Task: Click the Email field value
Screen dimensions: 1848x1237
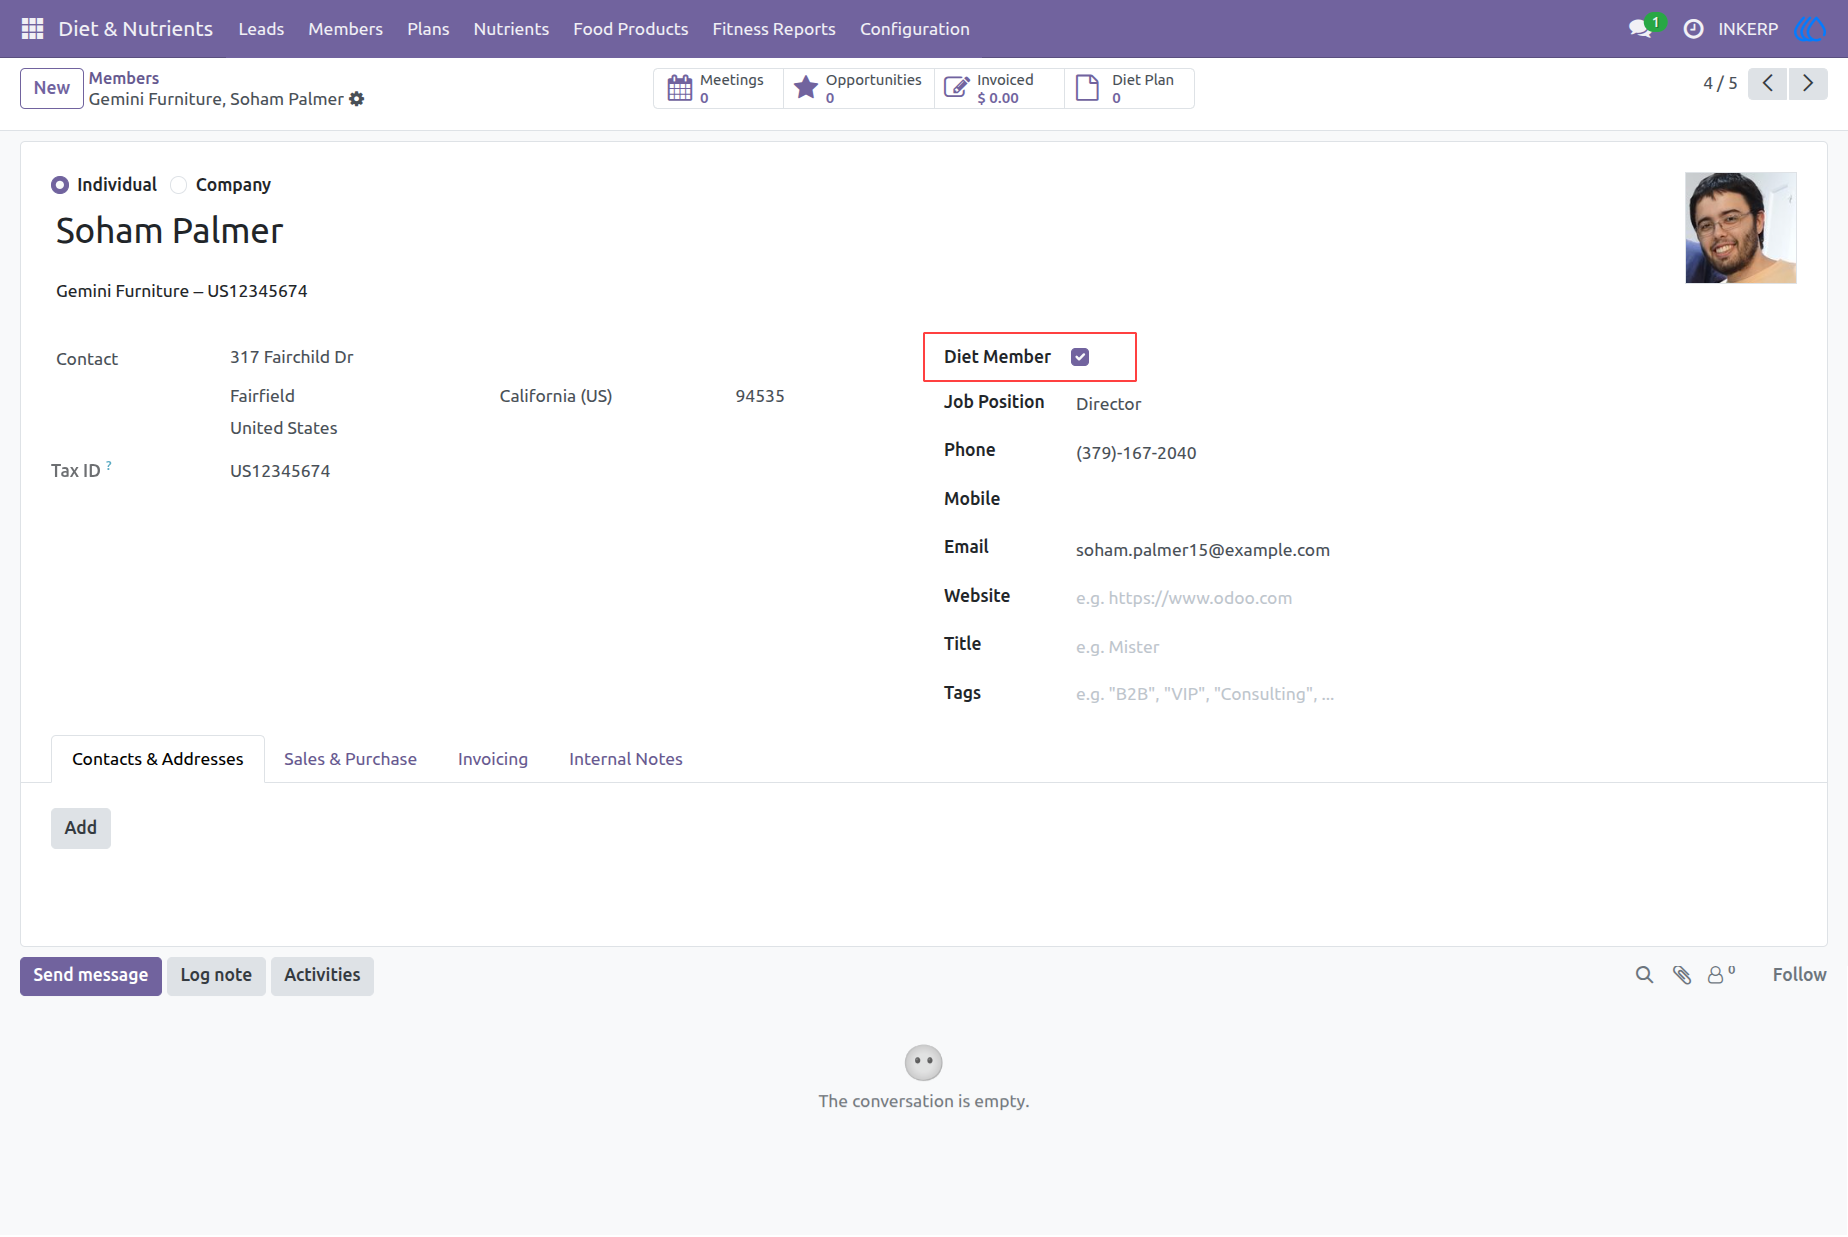Action: click(x=1203, y=550)
